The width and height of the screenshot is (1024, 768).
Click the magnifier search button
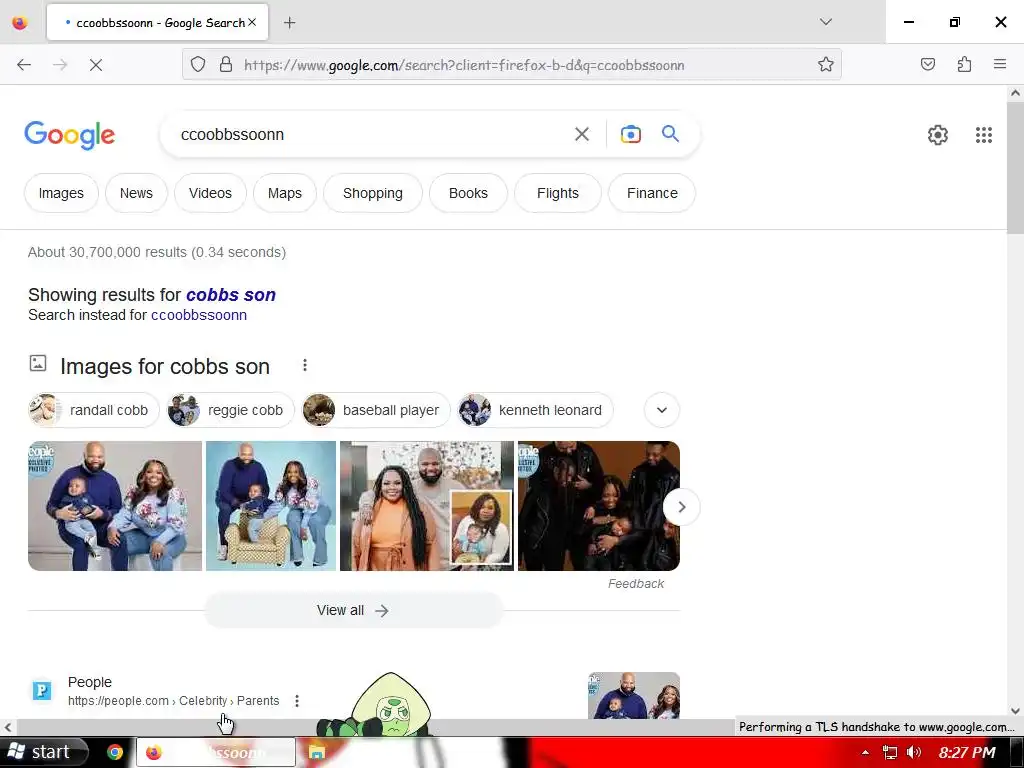pyautogui.click(x=671, y=134)
